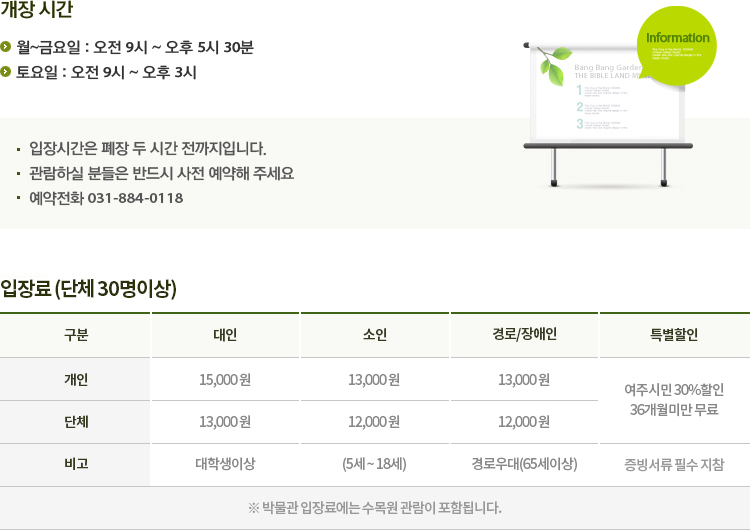Click the 단체 row label
The width and height of the screenshot is (750, 530).
(76, 422)
